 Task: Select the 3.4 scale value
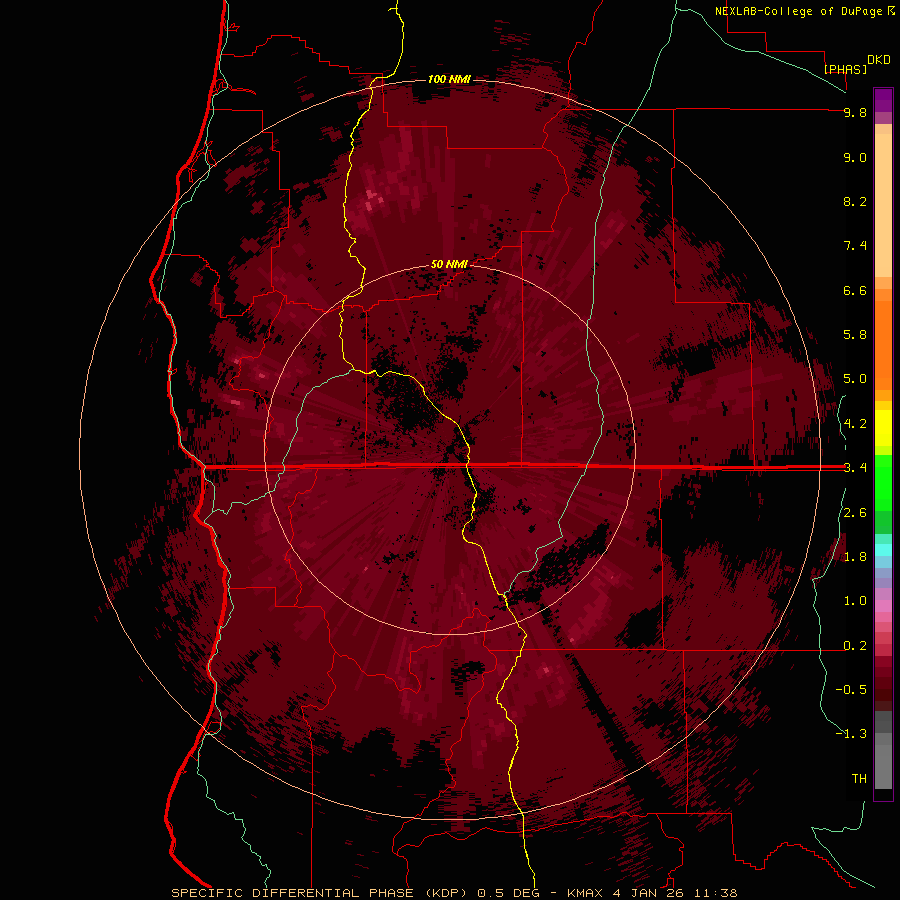click(x=855, y=468)
